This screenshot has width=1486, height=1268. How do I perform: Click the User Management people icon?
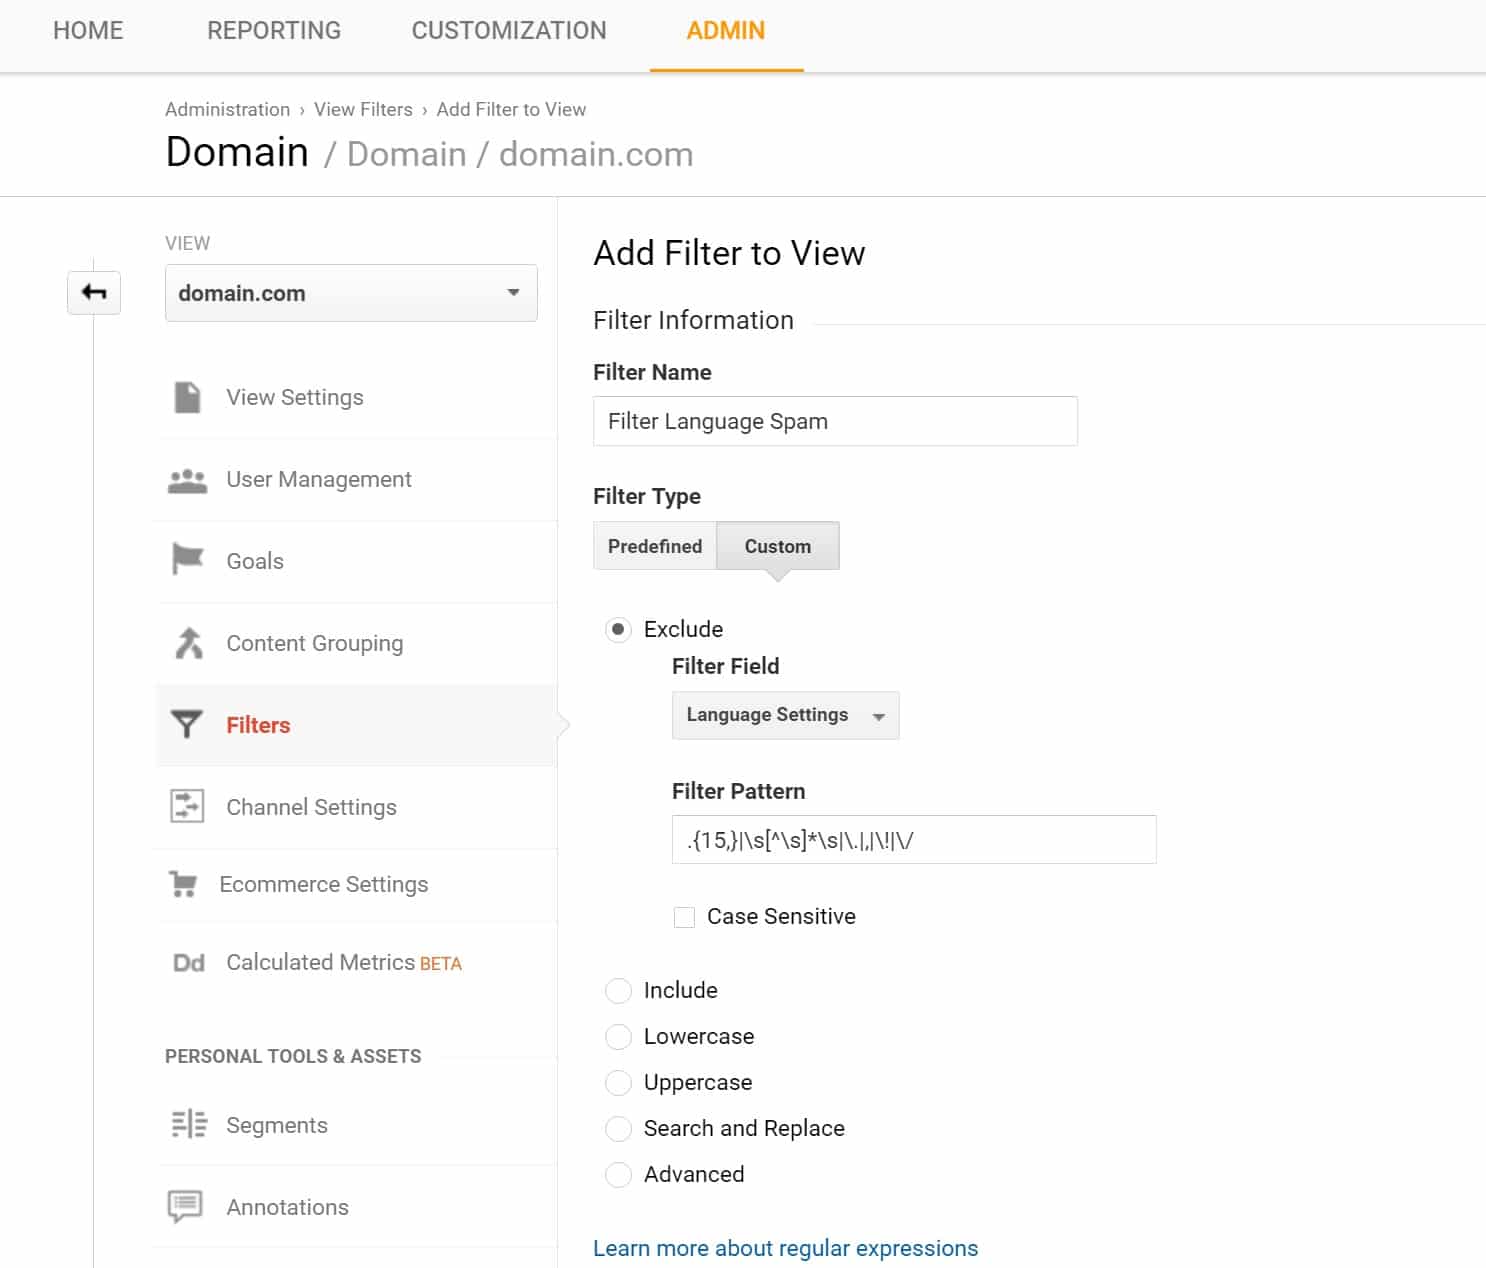(x=187, y=480)
